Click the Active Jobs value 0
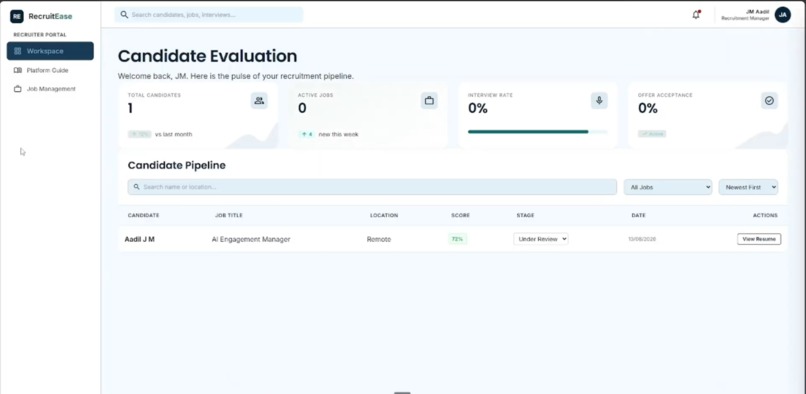The height and width of the screenshot is (394, 806). (x=302, y=109)
